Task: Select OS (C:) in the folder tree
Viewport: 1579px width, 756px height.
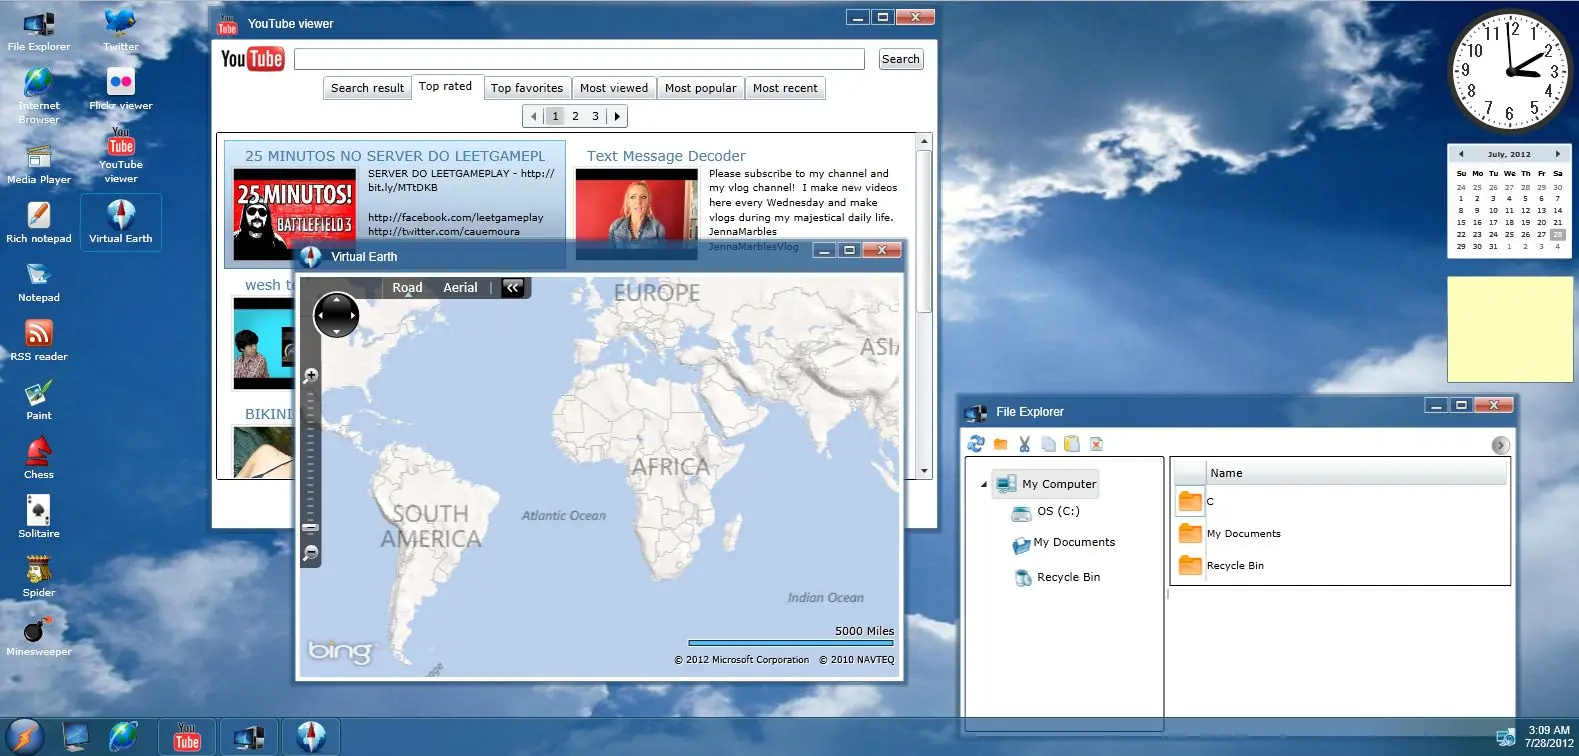Action: (1046, 512)
